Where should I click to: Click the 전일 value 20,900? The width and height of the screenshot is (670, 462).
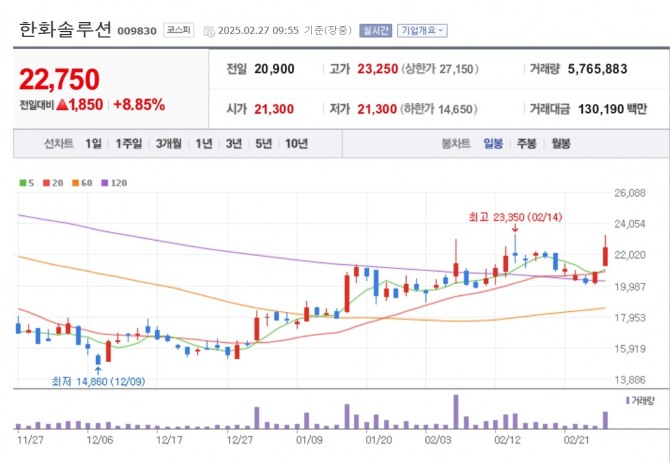pos(274,69)
